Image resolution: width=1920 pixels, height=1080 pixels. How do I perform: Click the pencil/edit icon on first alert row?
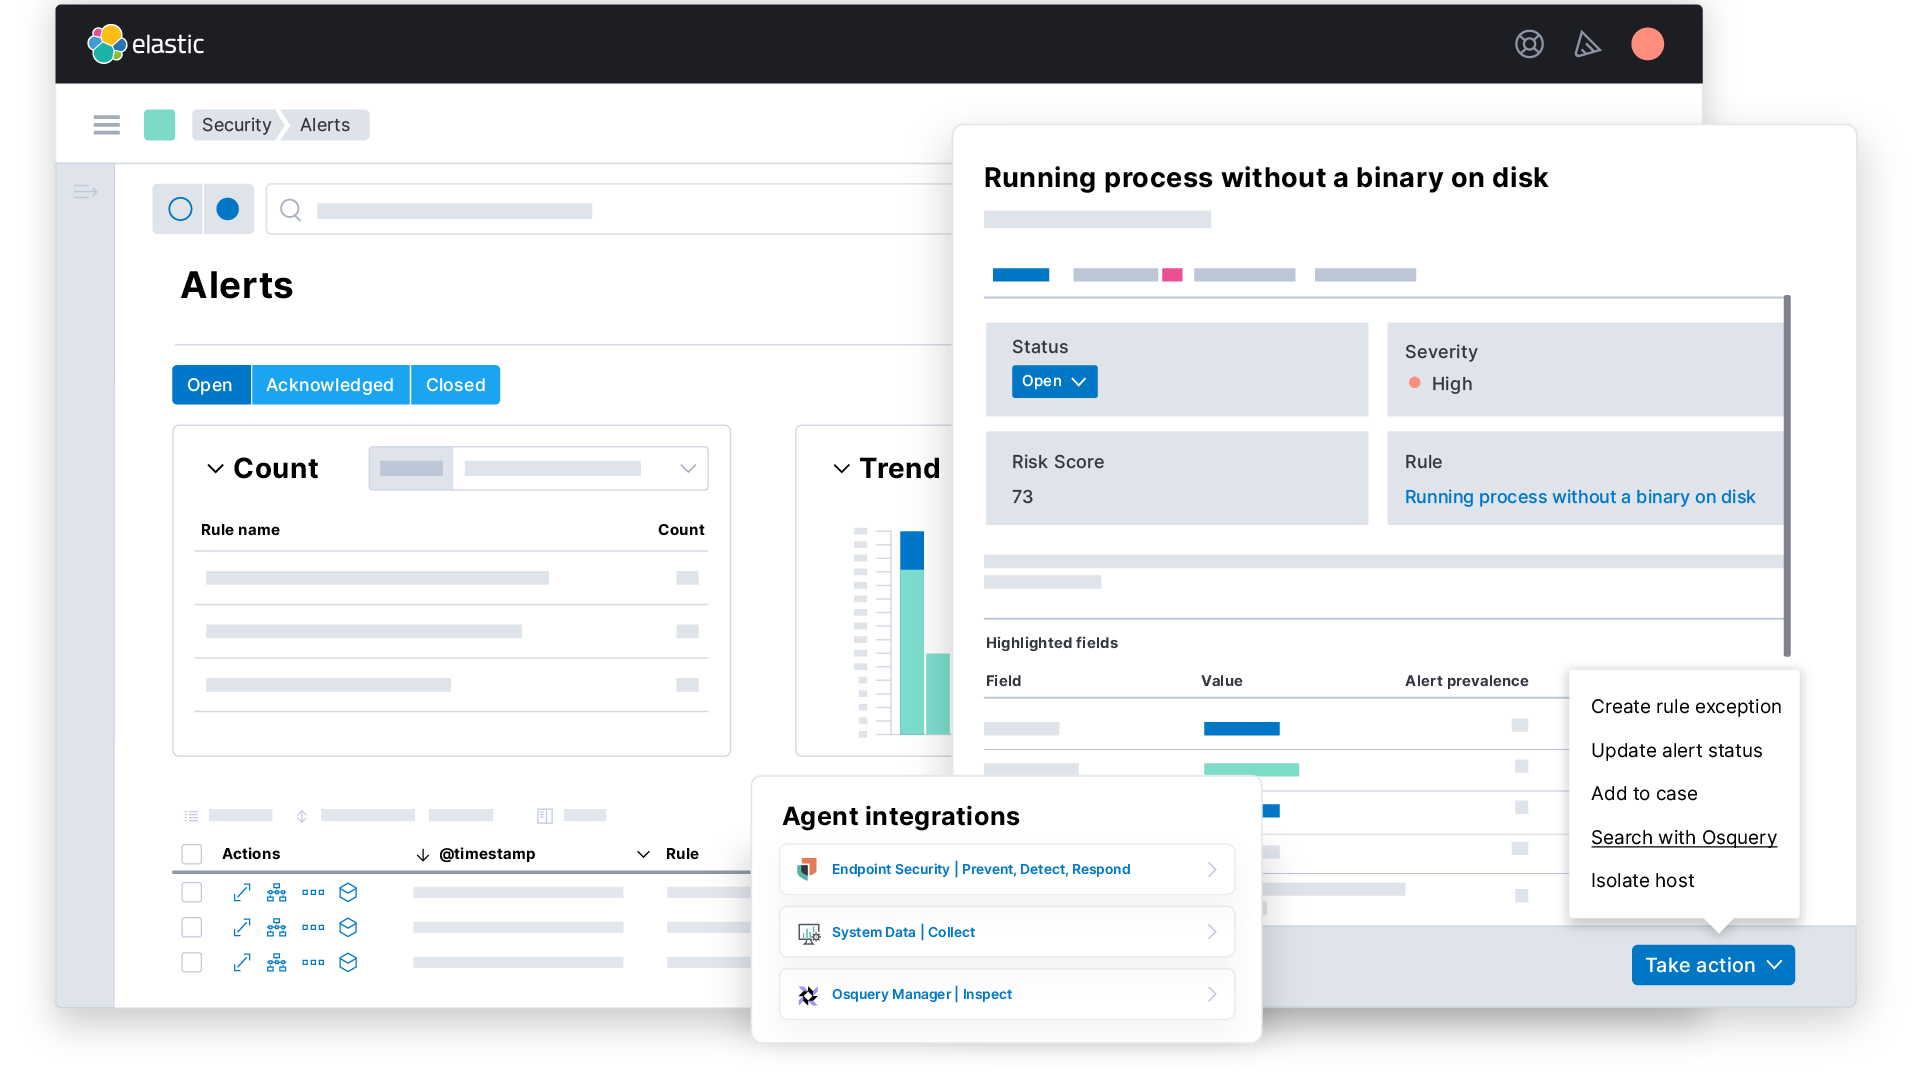[x=239, y=891]
